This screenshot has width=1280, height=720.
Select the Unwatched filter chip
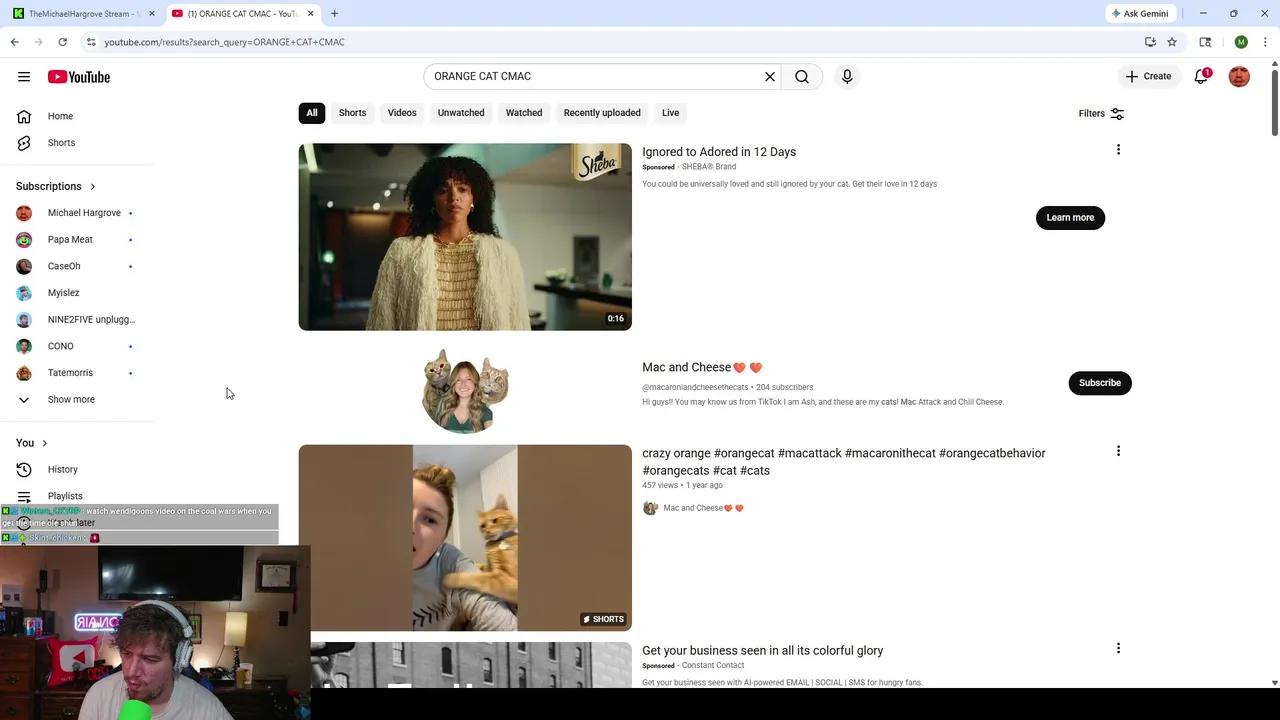point(461,113)
